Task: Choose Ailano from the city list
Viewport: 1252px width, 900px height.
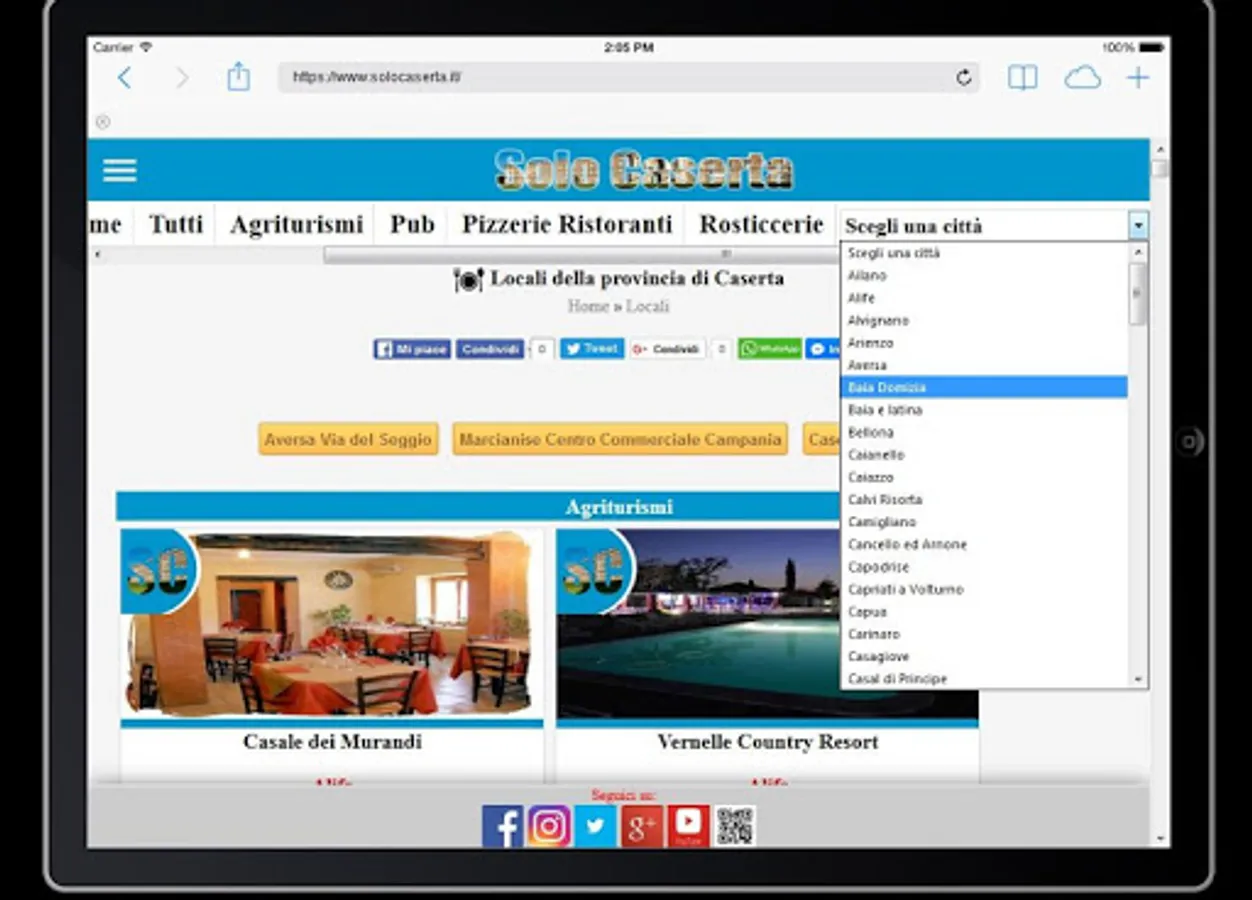Action: coord(984,276)
